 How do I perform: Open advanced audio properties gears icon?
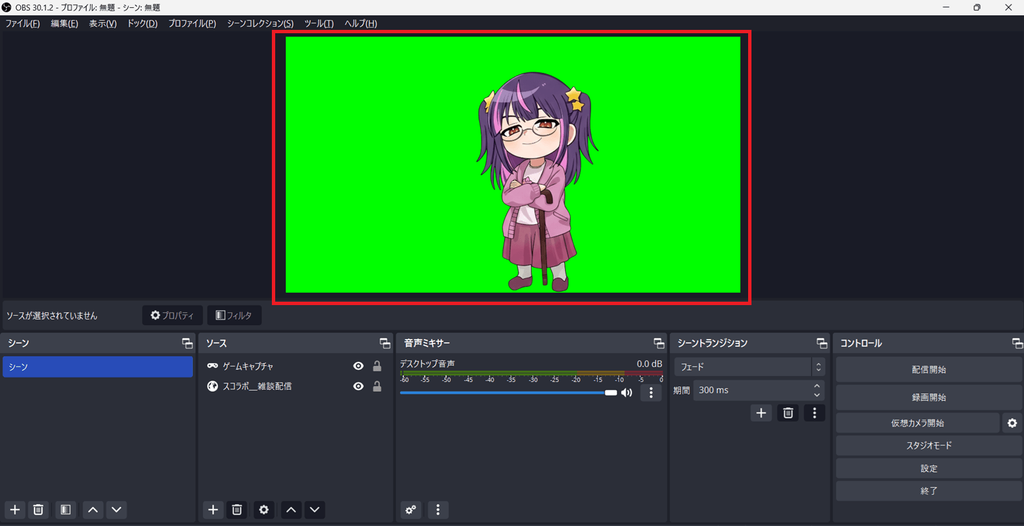(411, 510)
